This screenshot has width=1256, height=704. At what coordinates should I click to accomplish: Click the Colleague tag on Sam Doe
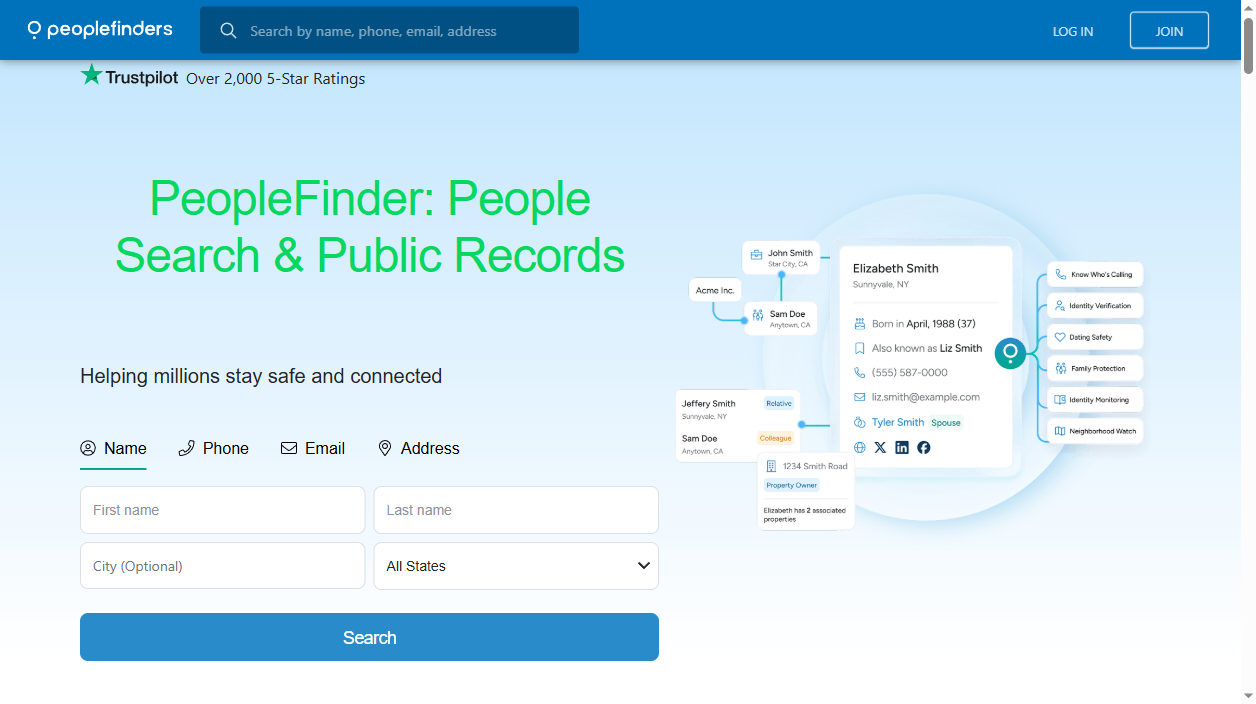point(775,438)
